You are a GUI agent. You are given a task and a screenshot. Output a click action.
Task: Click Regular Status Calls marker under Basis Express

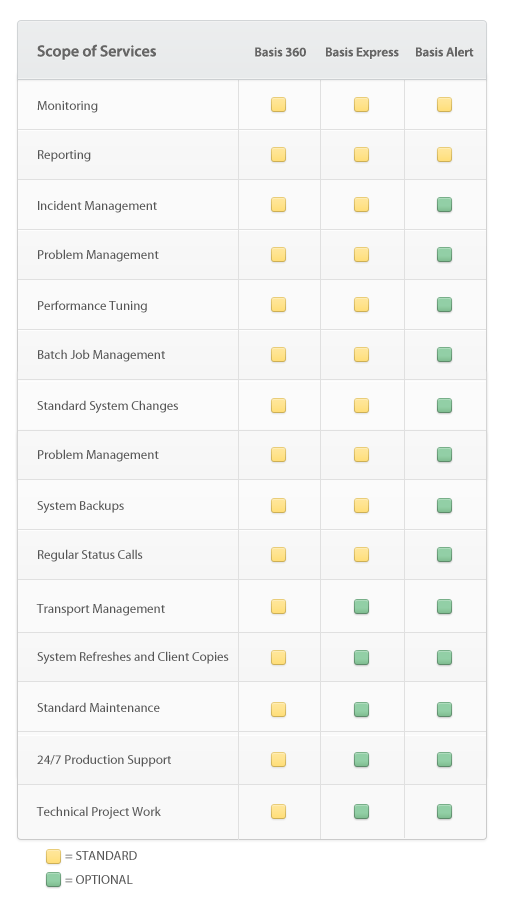[361, 554]
